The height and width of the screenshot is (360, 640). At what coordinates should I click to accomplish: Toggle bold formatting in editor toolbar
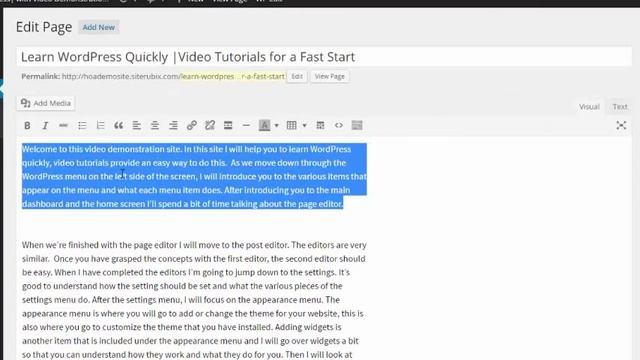pos(27,125)
